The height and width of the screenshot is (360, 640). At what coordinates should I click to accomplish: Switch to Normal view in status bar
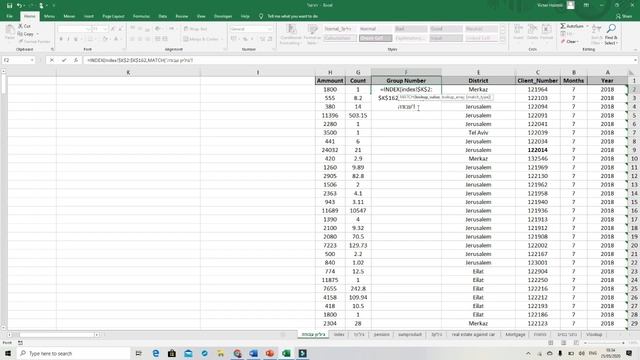(x=551, y=343)
